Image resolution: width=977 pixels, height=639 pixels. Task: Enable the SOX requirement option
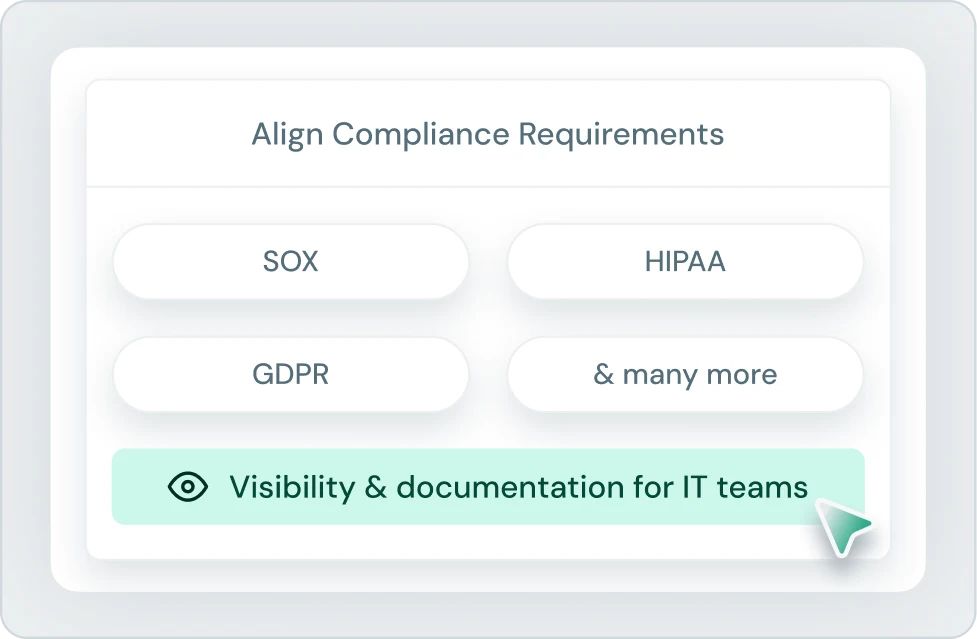[x=290, y=261]
